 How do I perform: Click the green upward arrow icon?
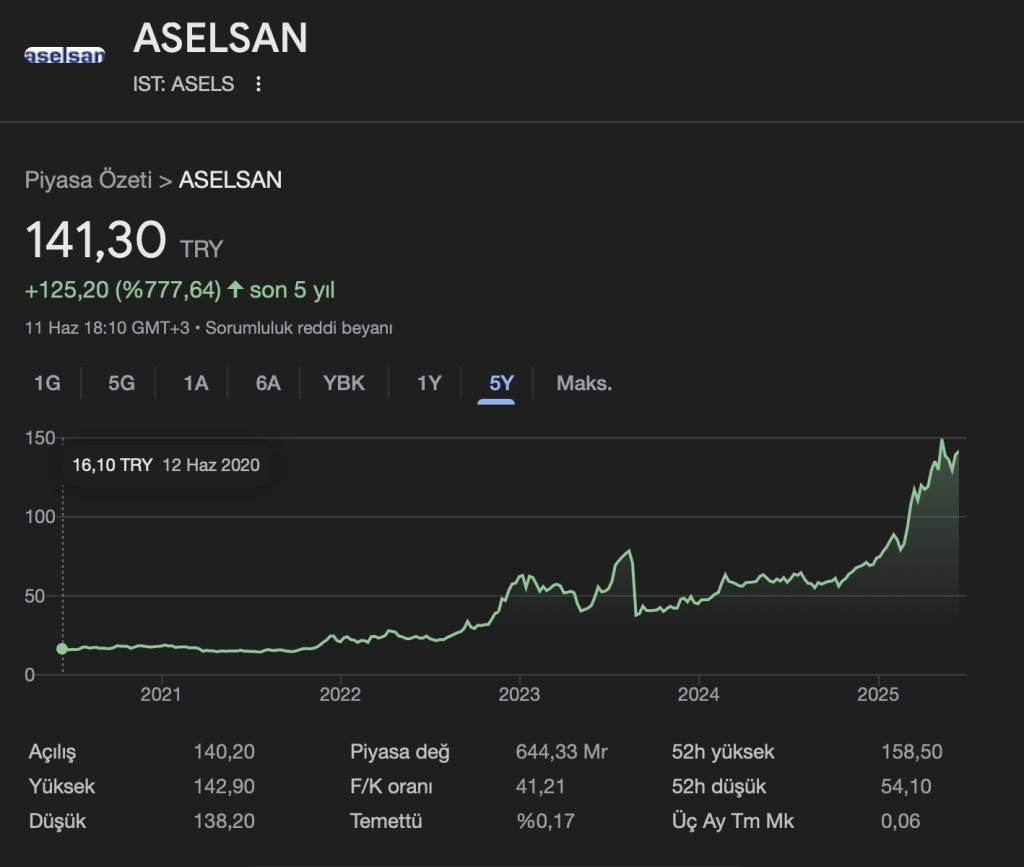coord(235,290)
